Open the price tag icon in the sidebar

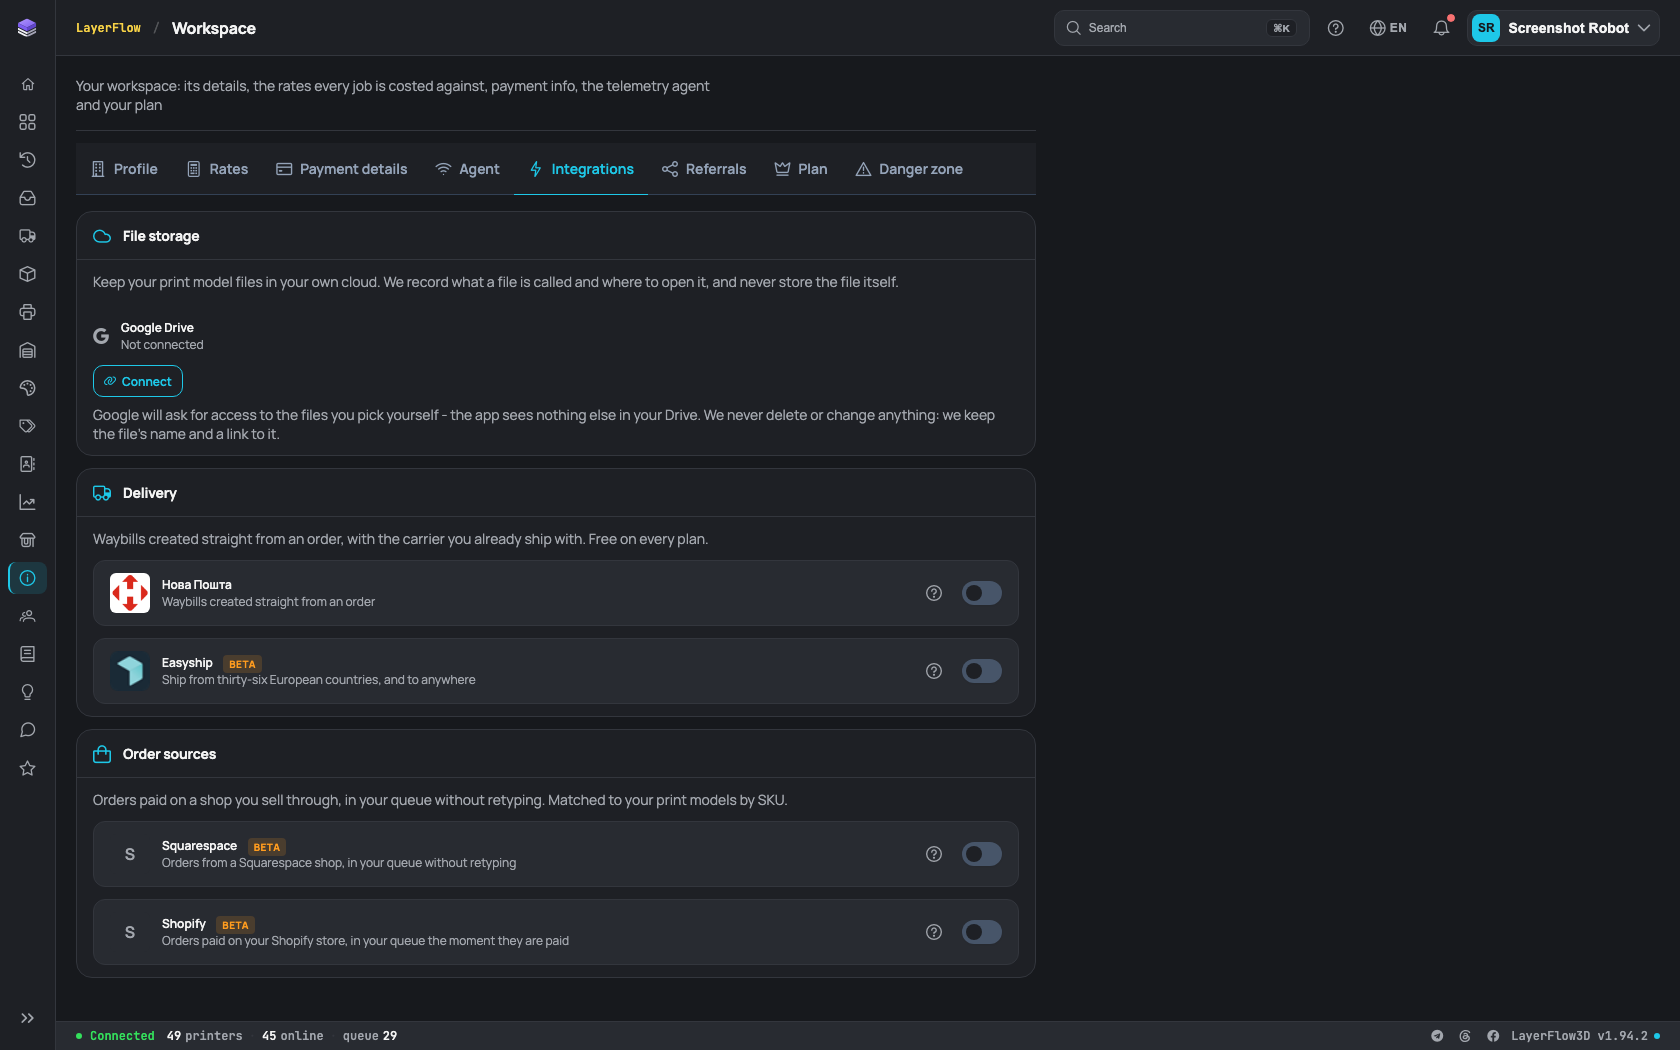[x=27, y=426]
